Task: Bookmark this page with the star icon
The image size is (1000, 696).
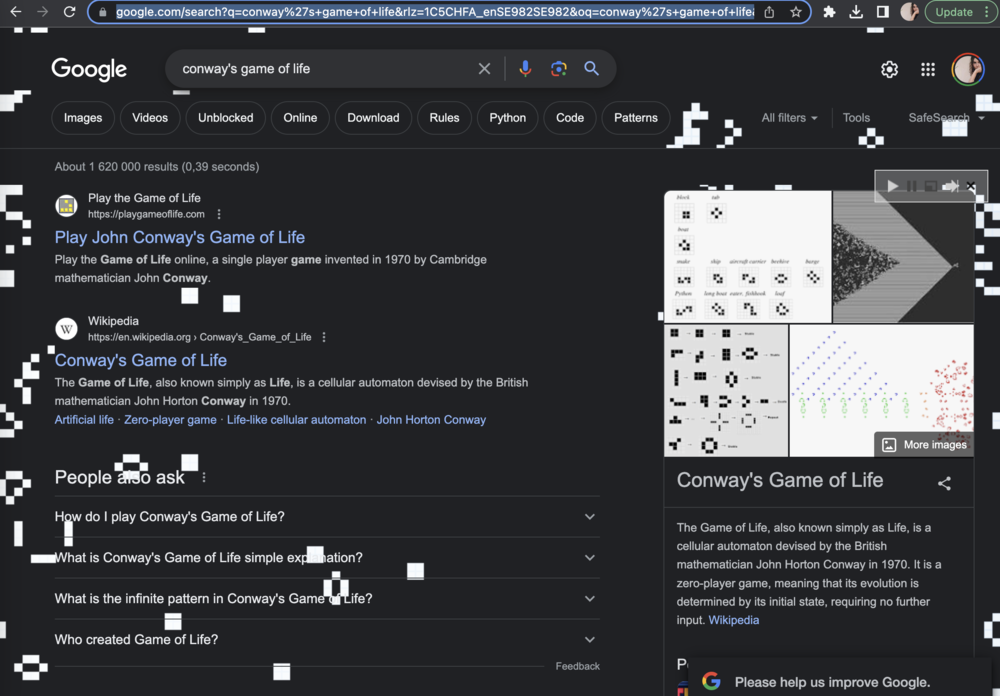Action: coord(795,12)
